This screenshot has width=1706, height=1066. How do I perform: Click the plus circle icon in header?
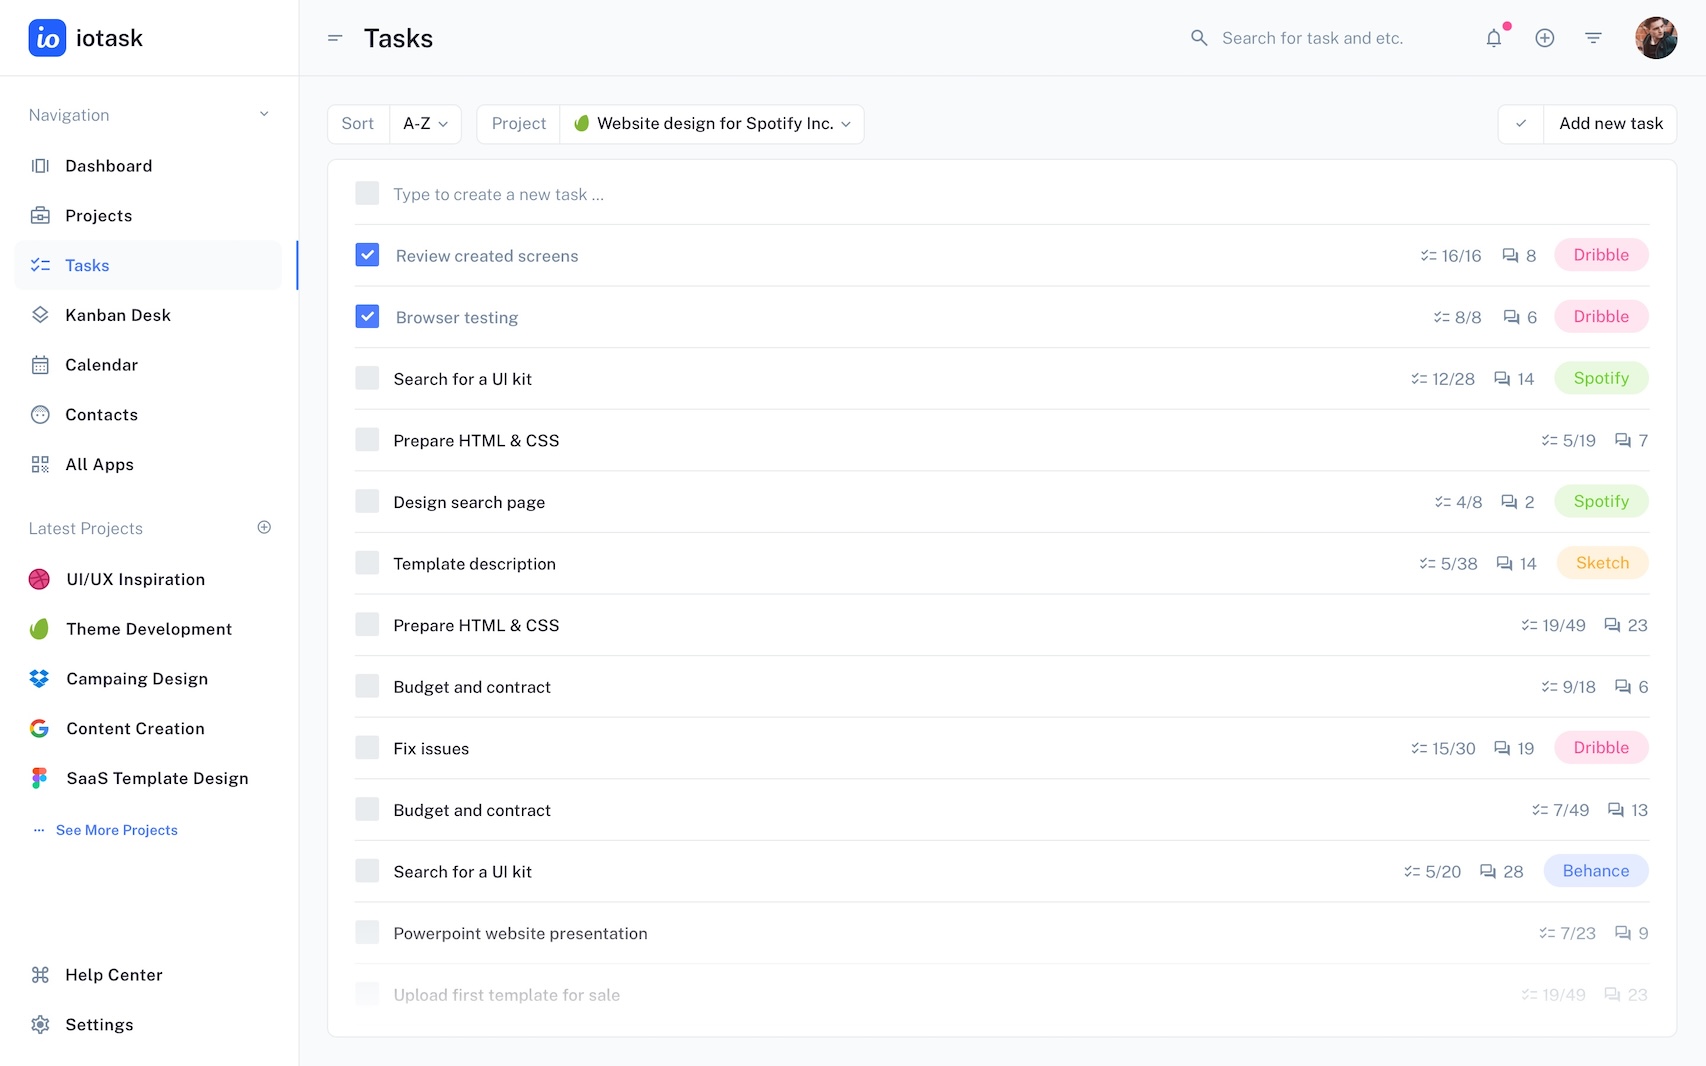(x=1544, y=38)
